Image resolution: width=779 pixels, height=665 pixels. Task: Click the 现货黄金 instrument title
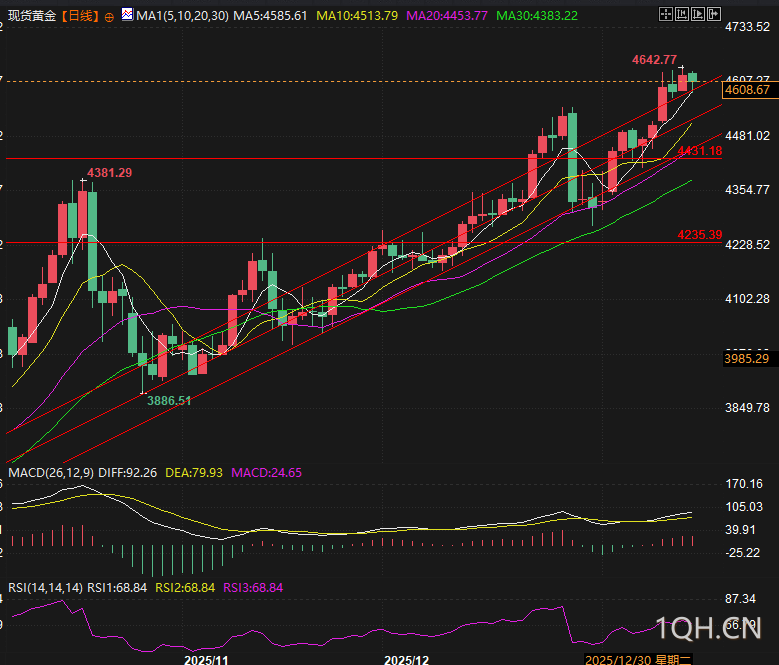tap(32, 16)
